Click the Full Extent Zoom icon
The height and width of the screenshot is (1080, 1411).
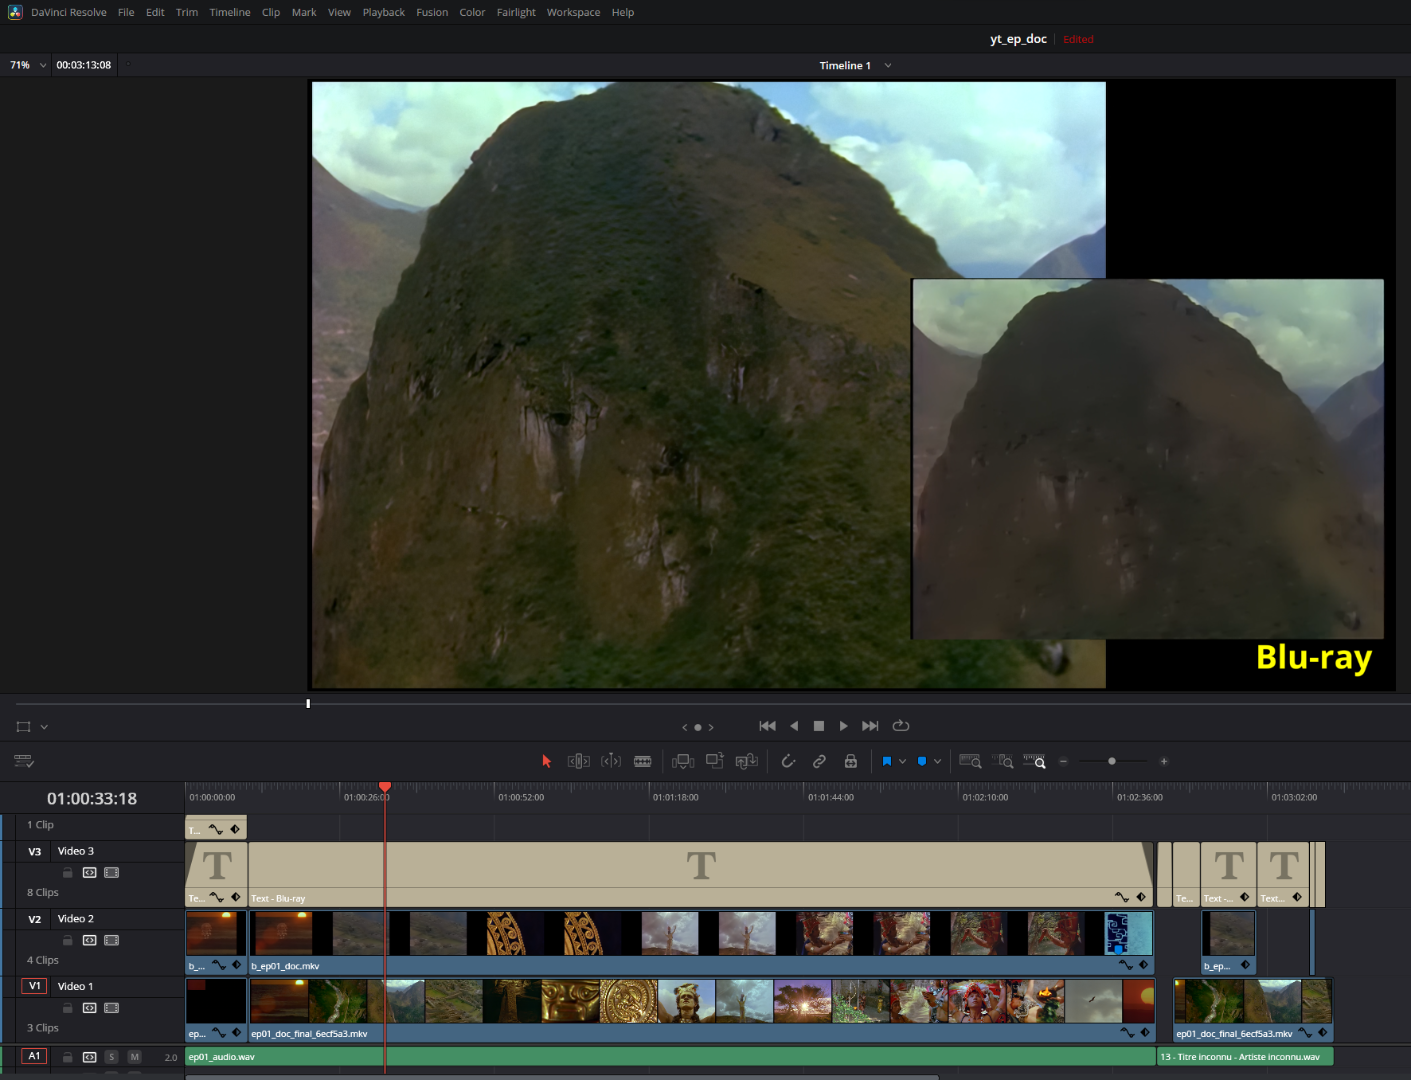pos(970,762)
